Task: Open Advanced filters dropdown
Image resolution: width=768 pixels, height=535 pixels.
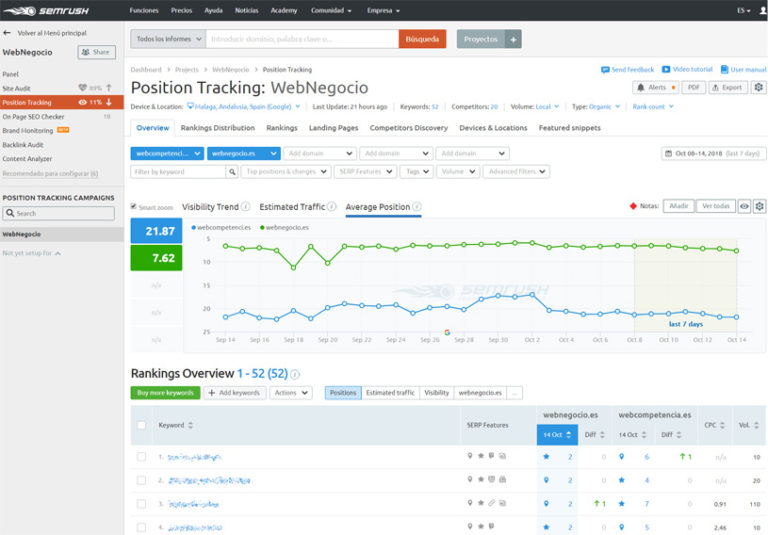Action: point(516,172)
